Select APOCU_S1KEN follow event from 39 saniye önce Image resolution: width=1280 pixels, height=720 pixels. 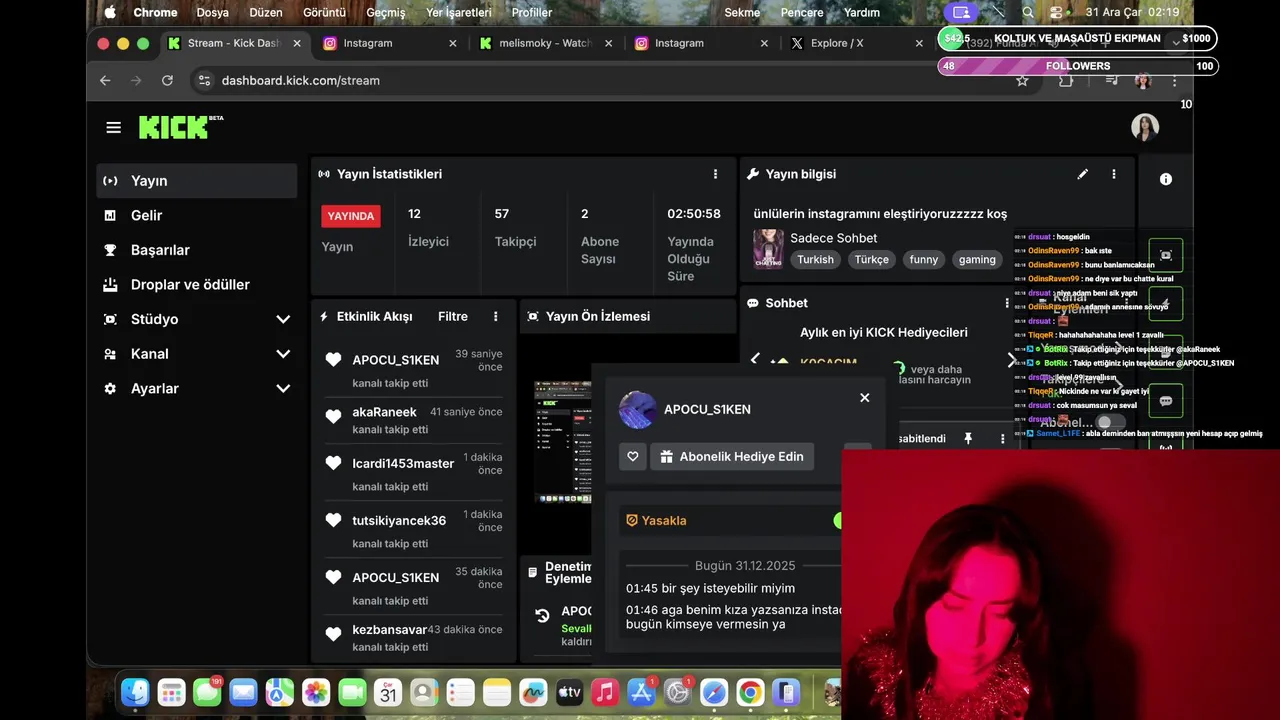(413, 370)
